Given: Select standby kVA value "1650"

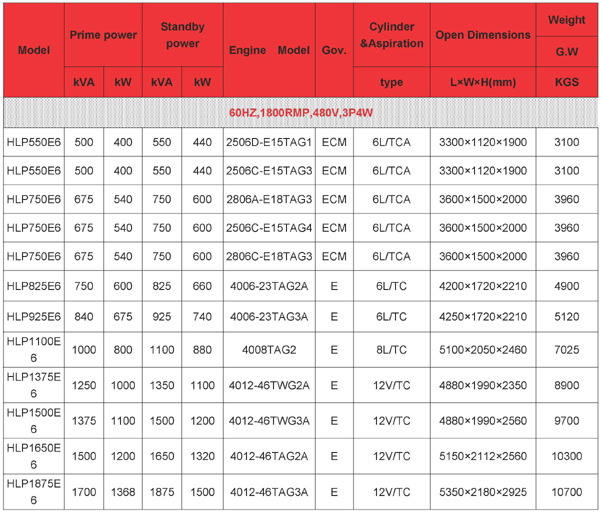Looking at the screenshot, I should [x=162, y=456].
